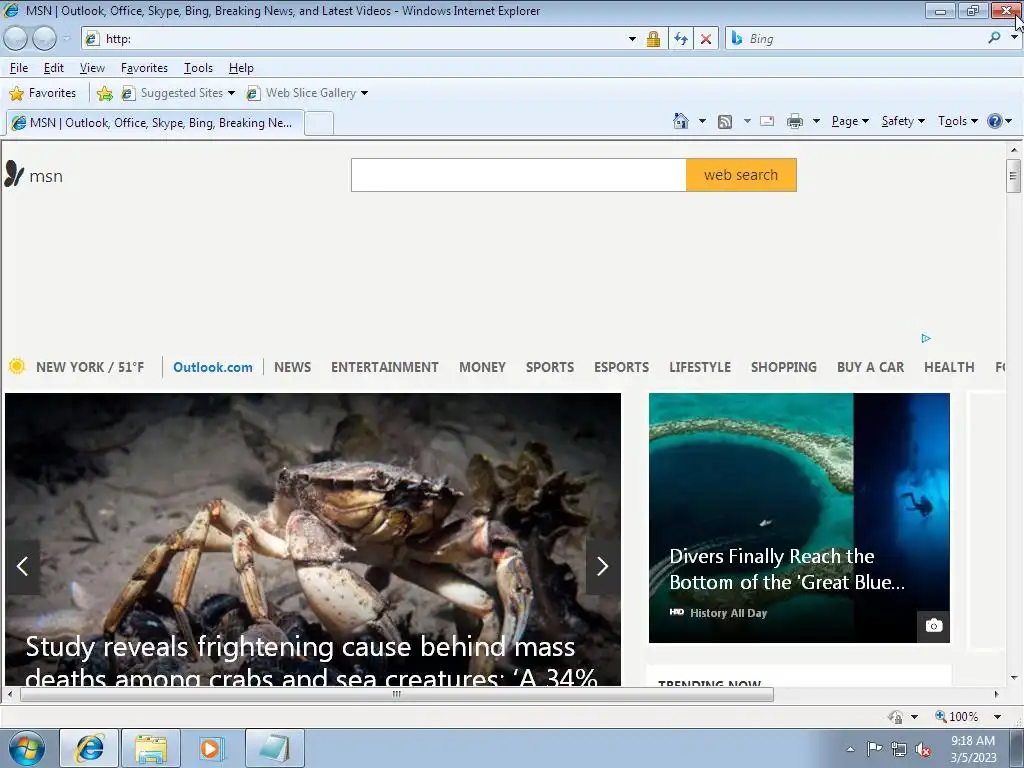Open the View menu
Image resolution: width=1024 pixels, height=768 pixels.
(92, 68)
